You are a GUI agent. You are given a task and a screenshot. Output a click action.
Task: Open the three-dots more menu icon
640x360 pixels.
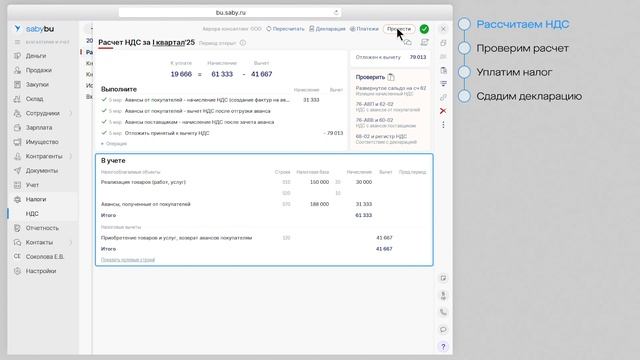443,124
